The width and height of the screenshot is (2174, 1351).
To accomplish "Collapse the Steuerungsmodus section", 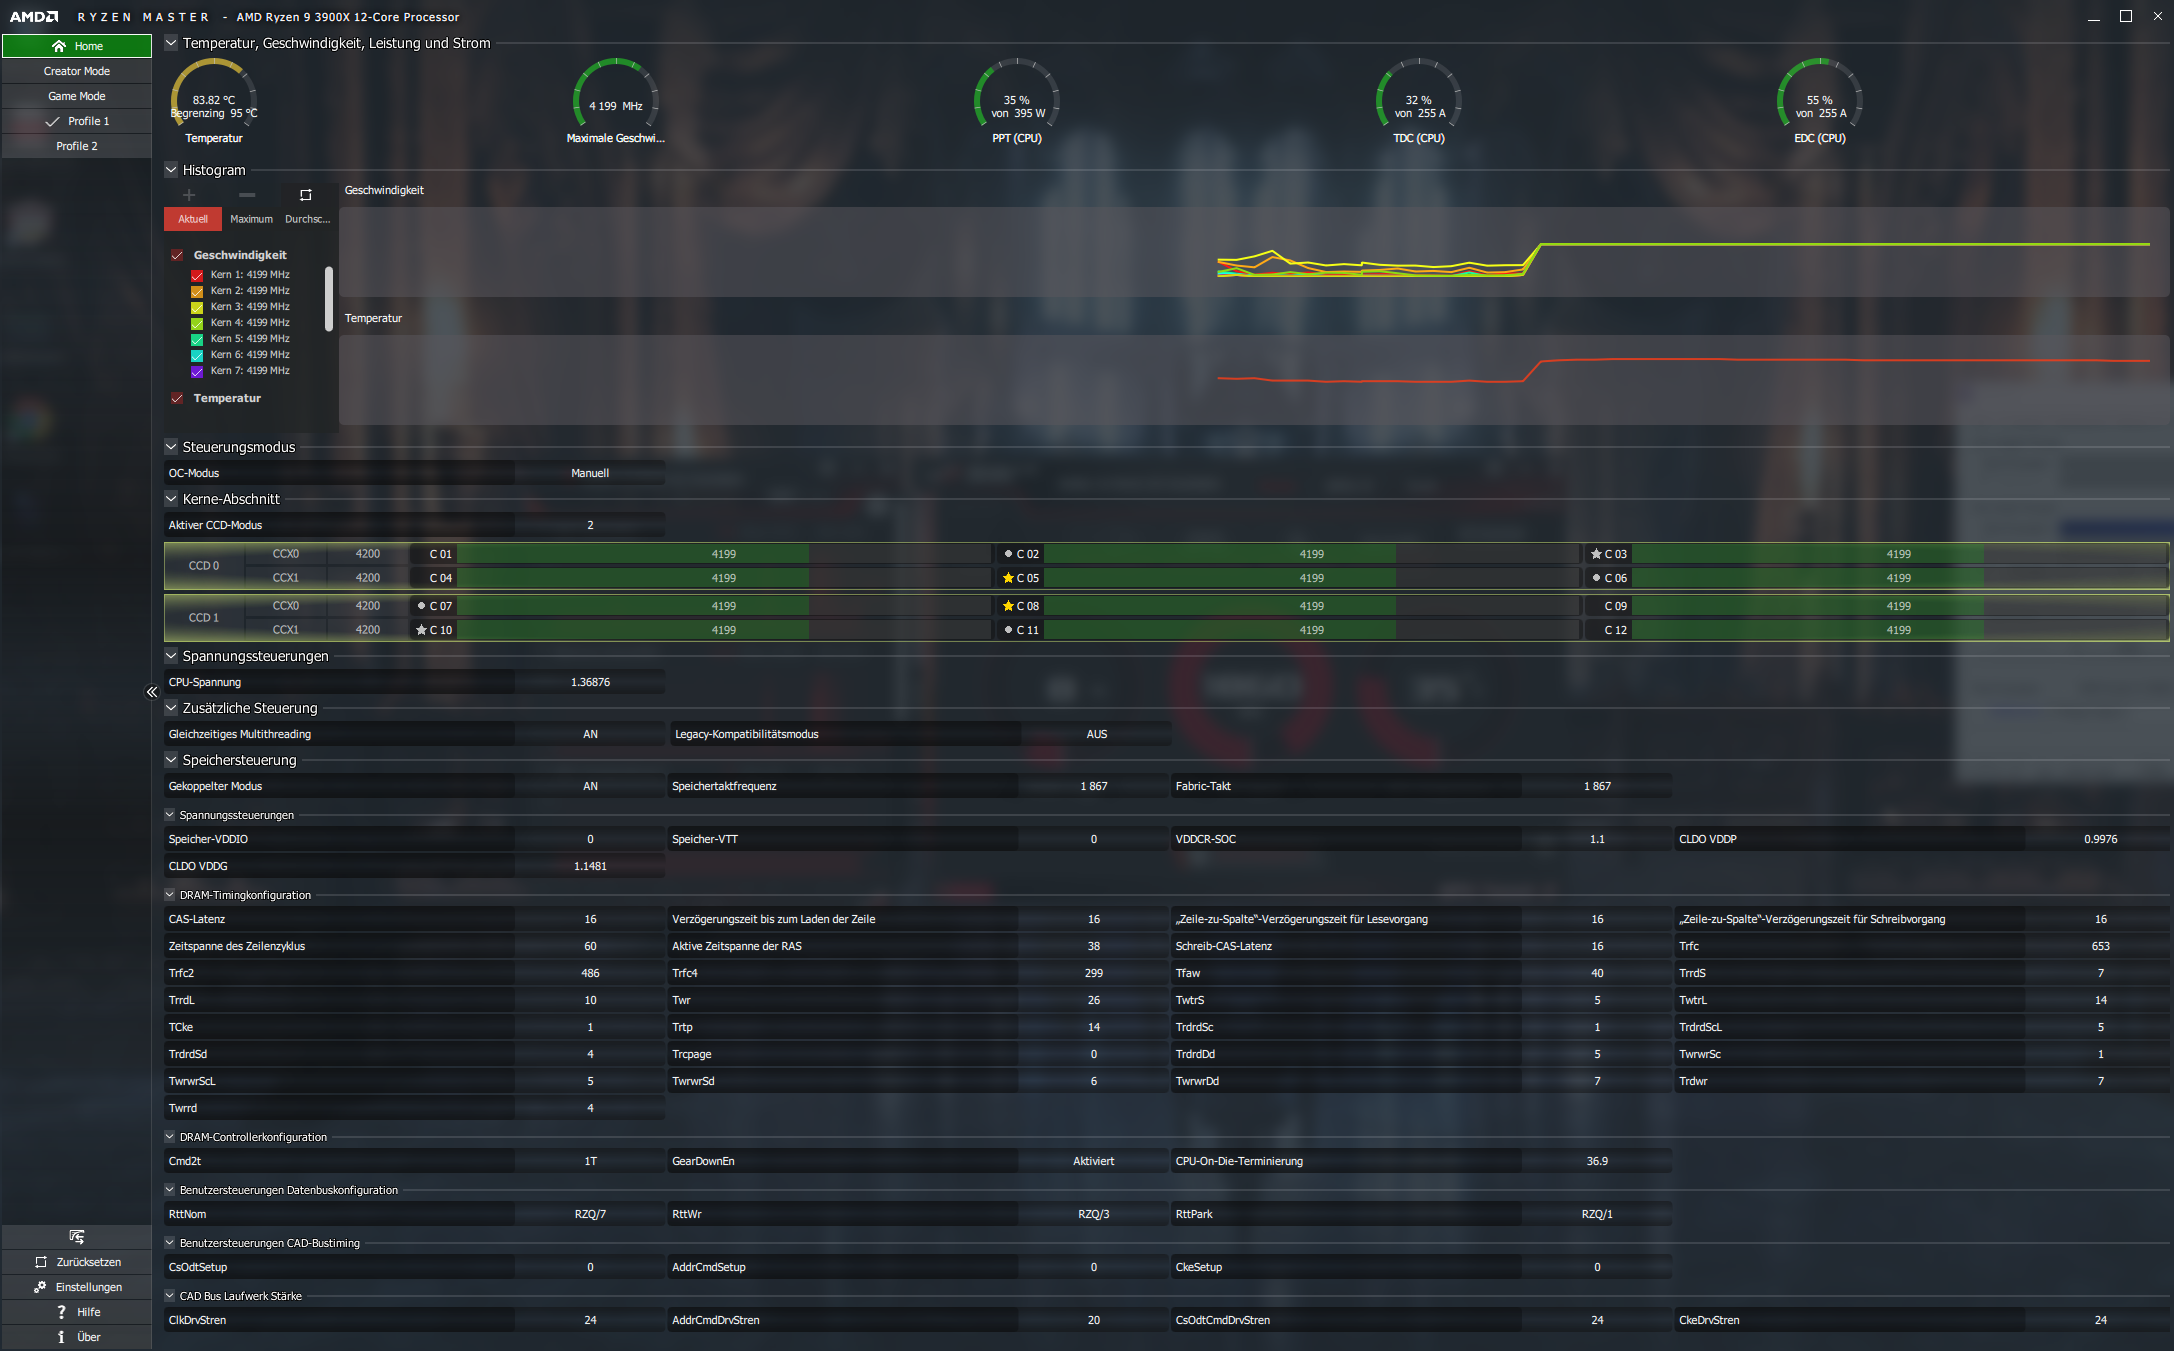I will point(171,447).
